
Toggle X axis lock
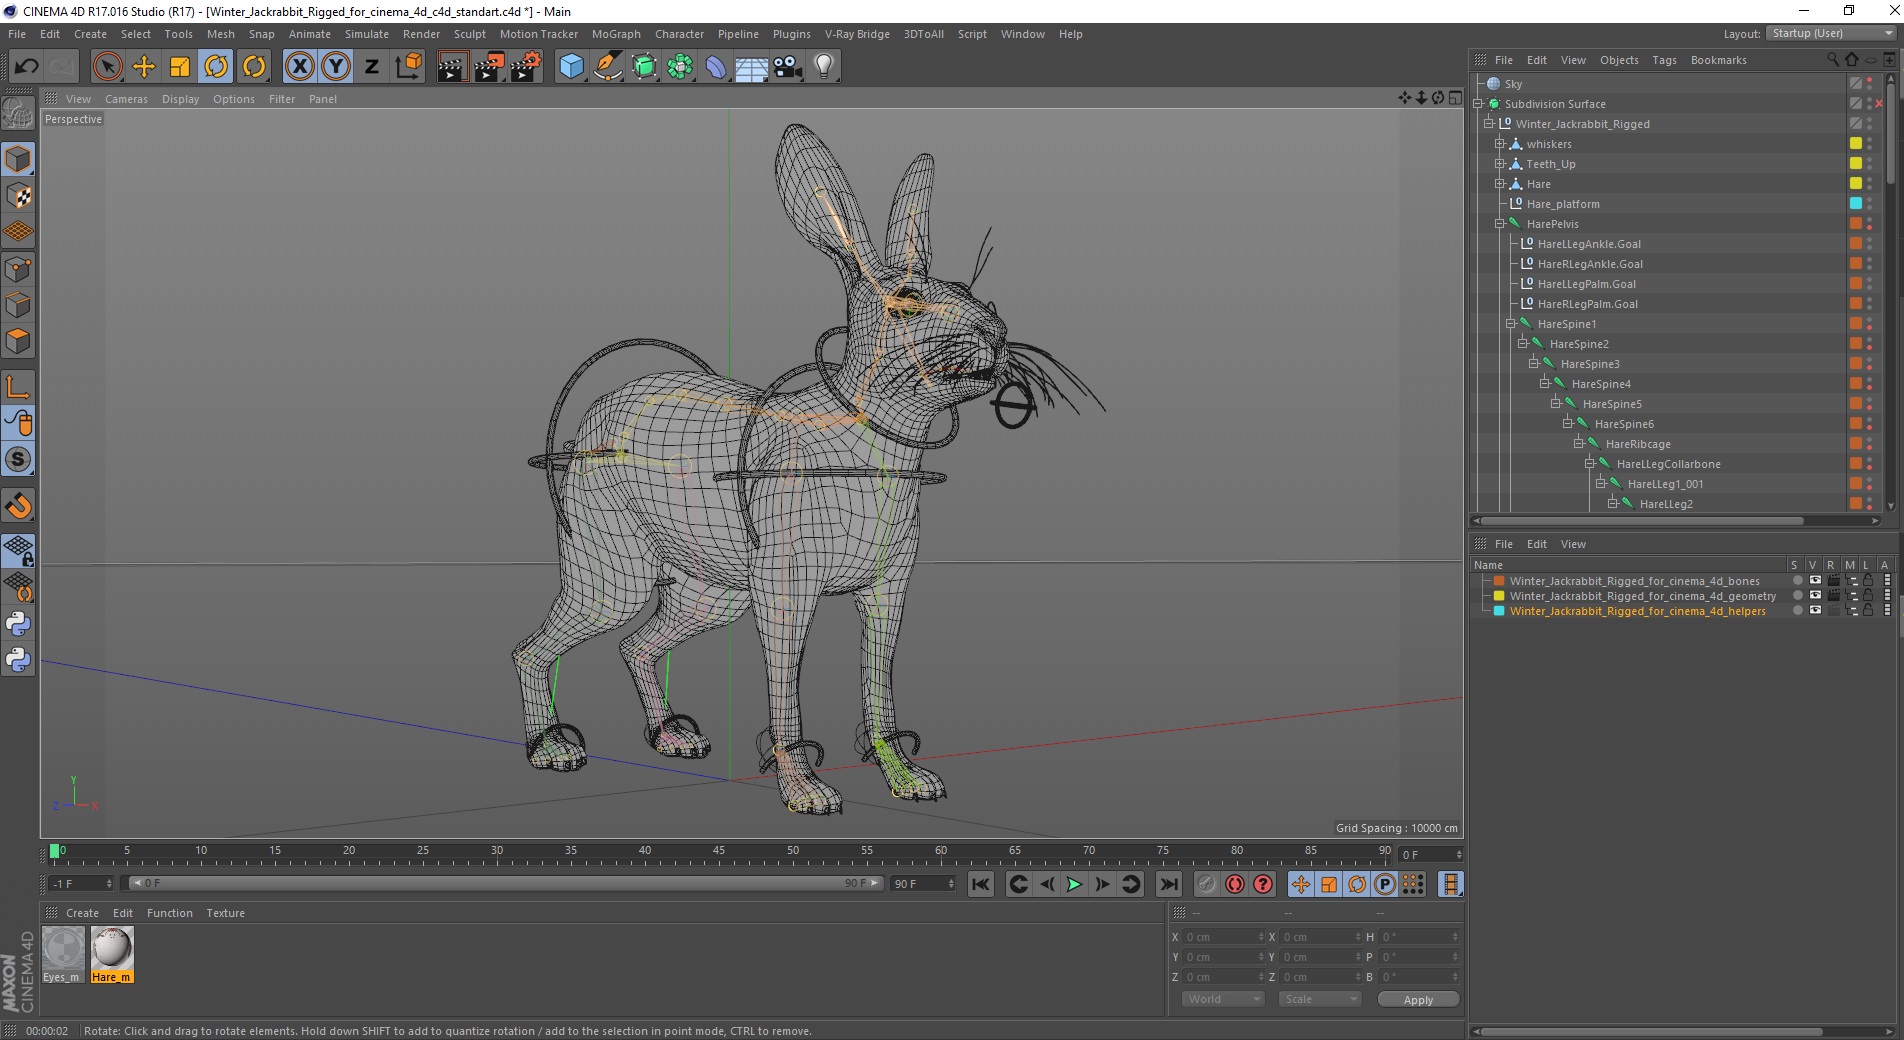tap(299, 67)
